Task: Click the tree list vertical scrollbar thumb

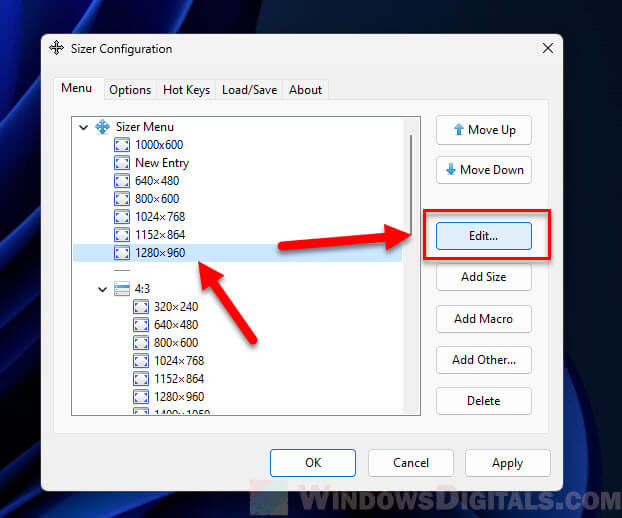Action: point(411,184)
